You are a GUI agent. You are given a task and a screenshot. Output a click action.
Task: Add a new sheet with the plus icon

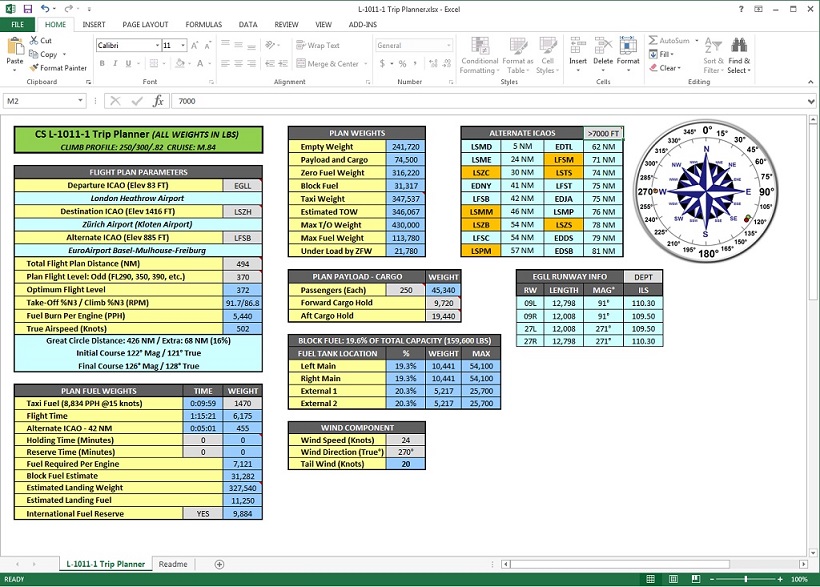click(x=220, y=564)
